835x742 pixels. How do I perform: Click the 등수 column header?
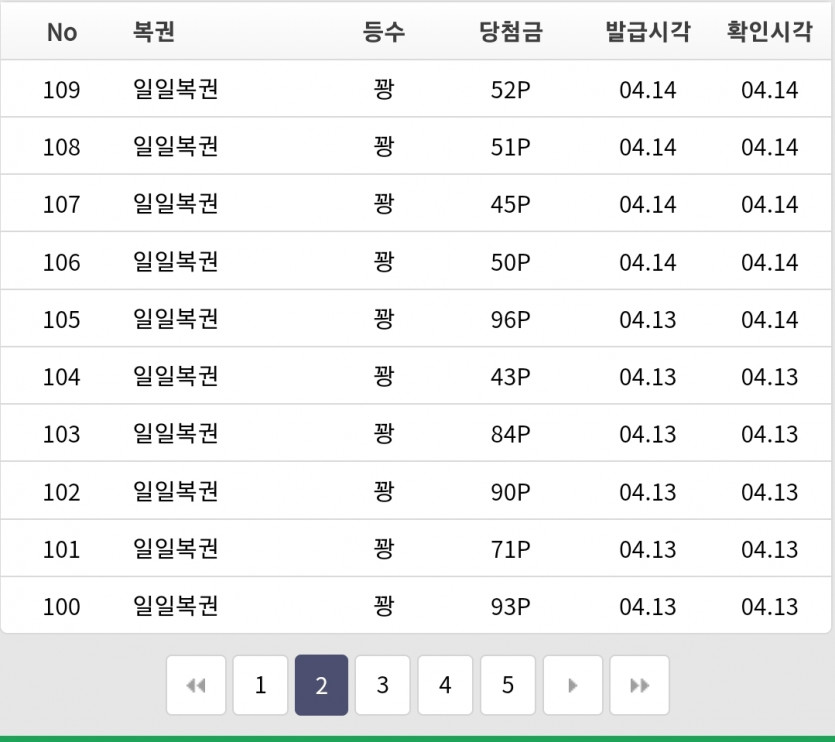tap(383, 31)
